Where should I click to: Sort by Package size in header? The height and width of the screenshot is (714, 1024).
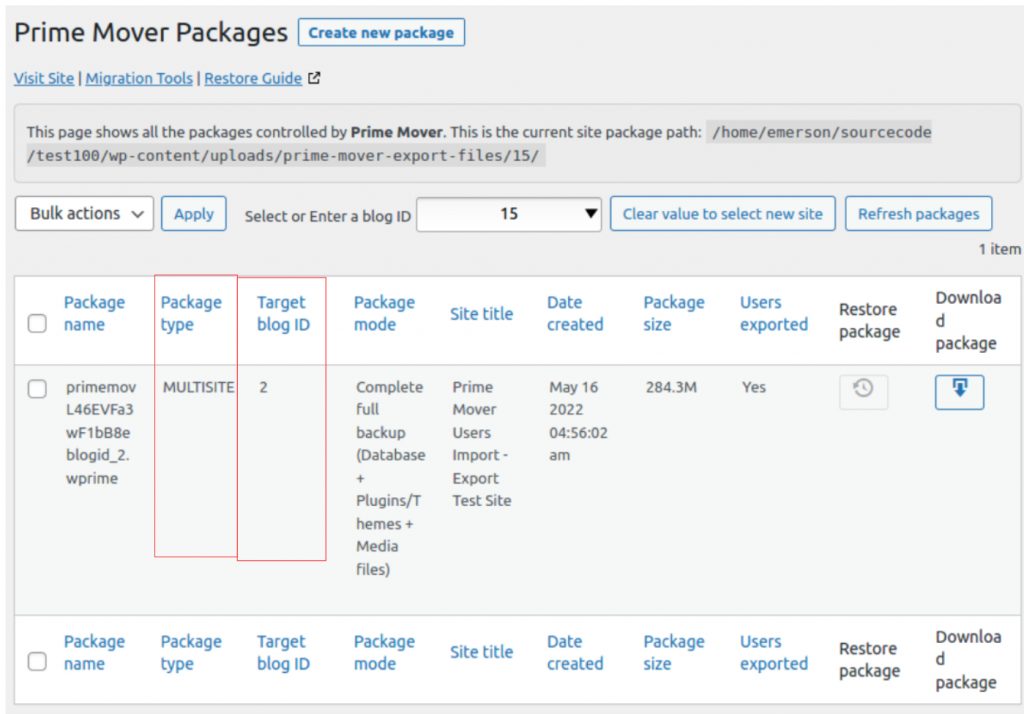coord(674,314)
